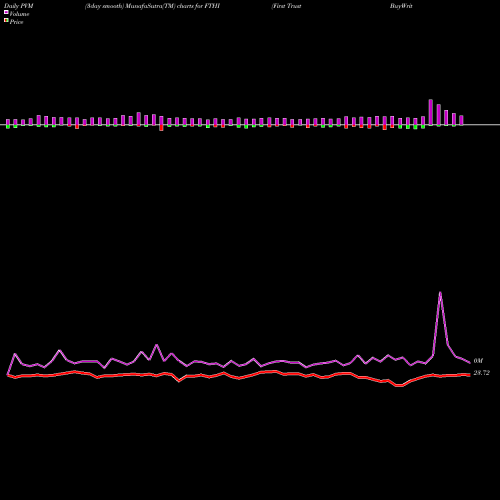Select the 'Volume' legend label
This screenshot has width=500, height=500.
[19, 14]
